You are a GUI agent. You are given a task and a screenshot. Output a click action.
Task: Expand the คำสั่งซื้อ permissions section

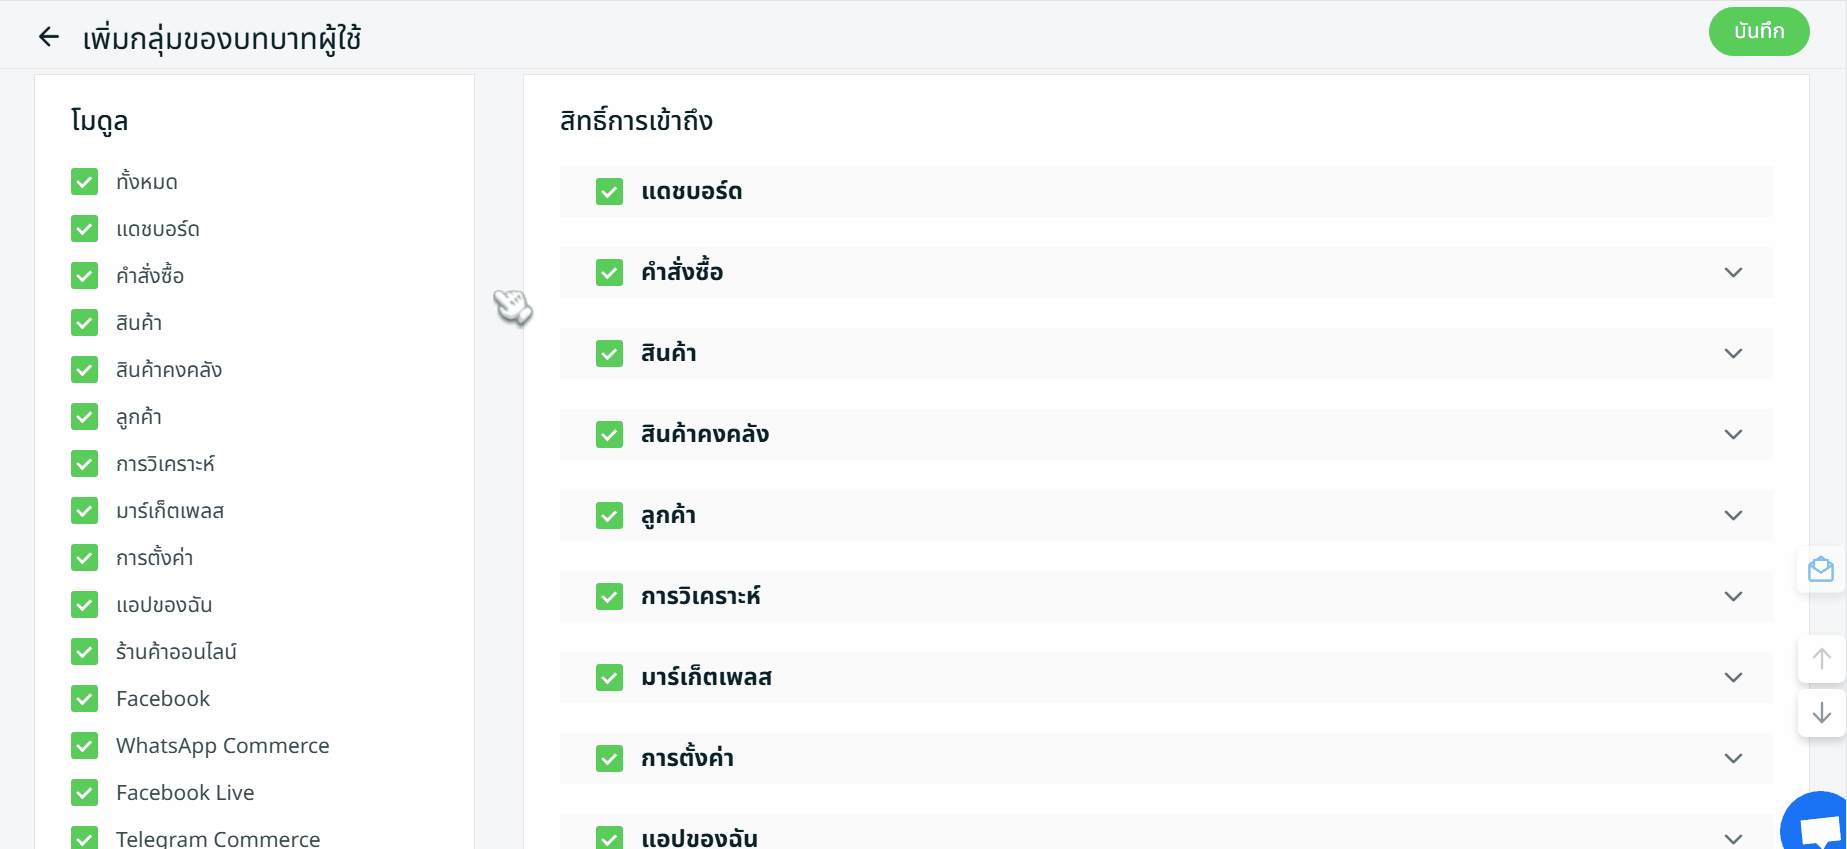coord(1733,273)
